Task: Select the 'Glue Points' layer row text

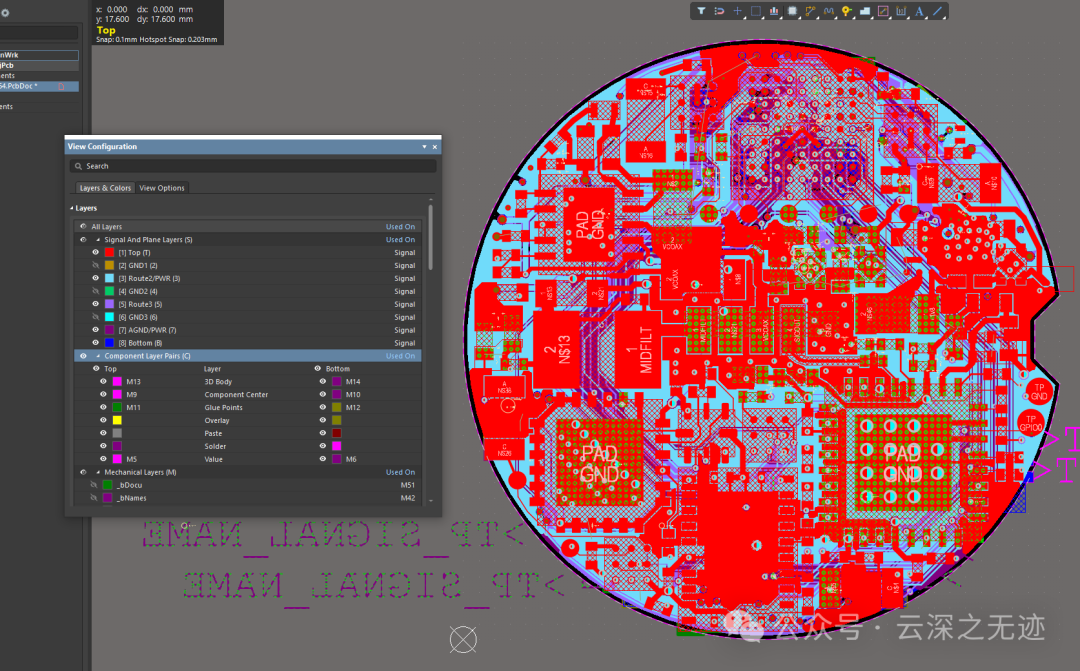Action: [223, 408]
